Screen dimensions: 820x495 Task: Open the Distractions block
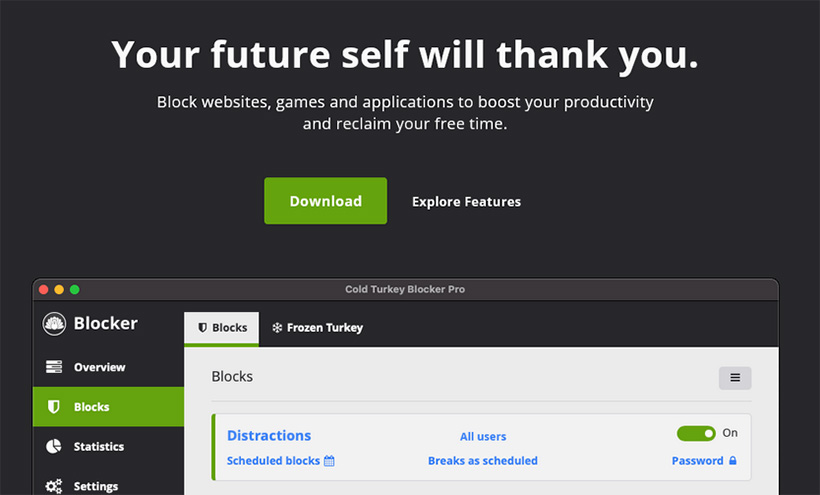[269, 435]
